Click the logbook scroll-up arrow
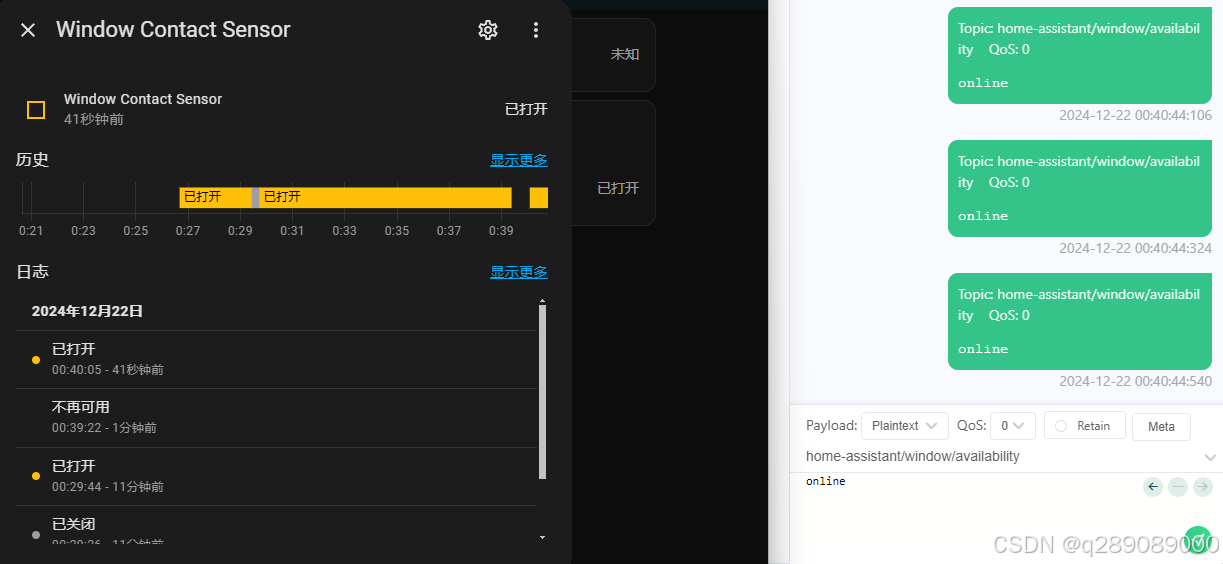This screenshot has width=1223, height=564. (543, 300)
